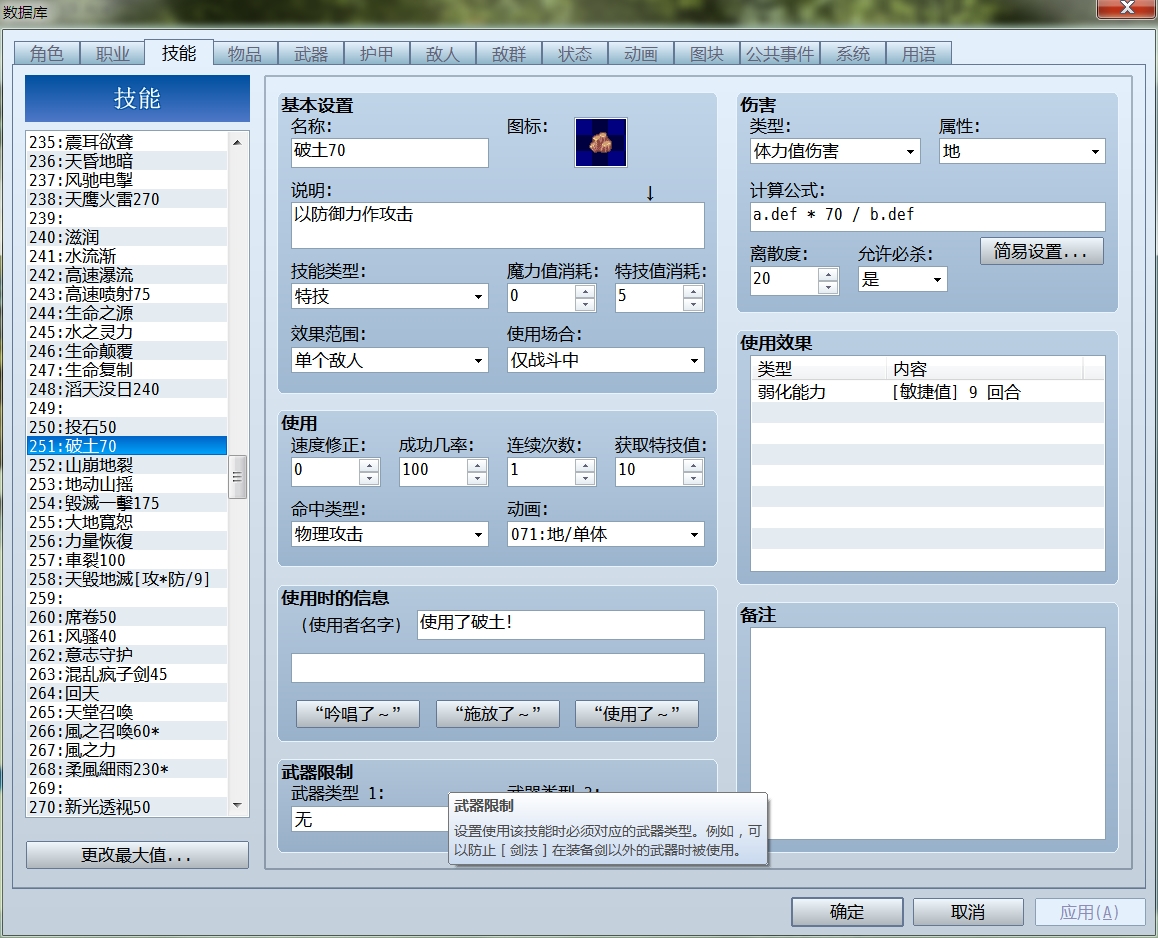
Task: Open the 图块 tab
Action: click(706, 54)
